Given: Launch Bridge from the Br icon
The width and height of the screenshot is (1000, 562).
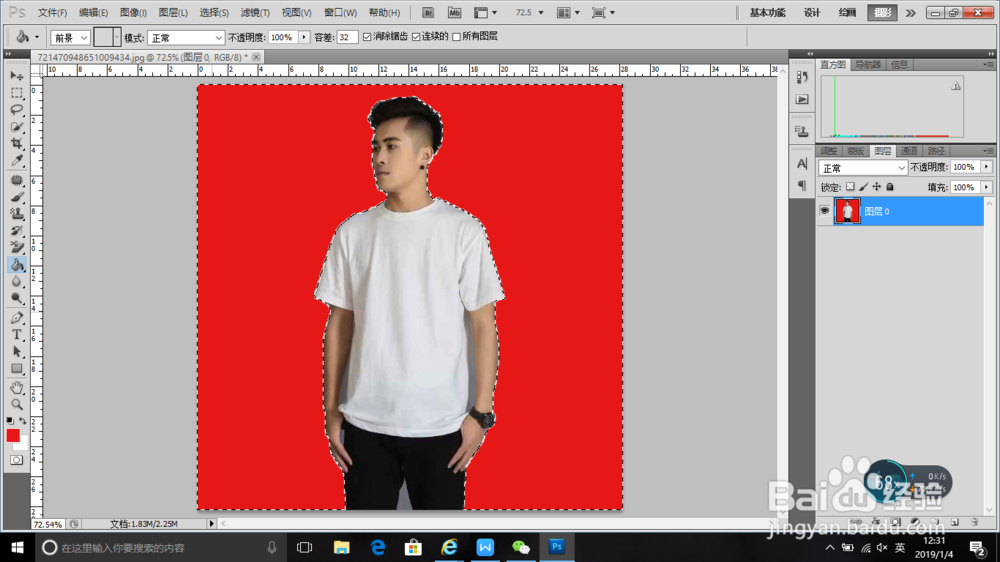Looking at the screenshot, I should click(428, 13).
